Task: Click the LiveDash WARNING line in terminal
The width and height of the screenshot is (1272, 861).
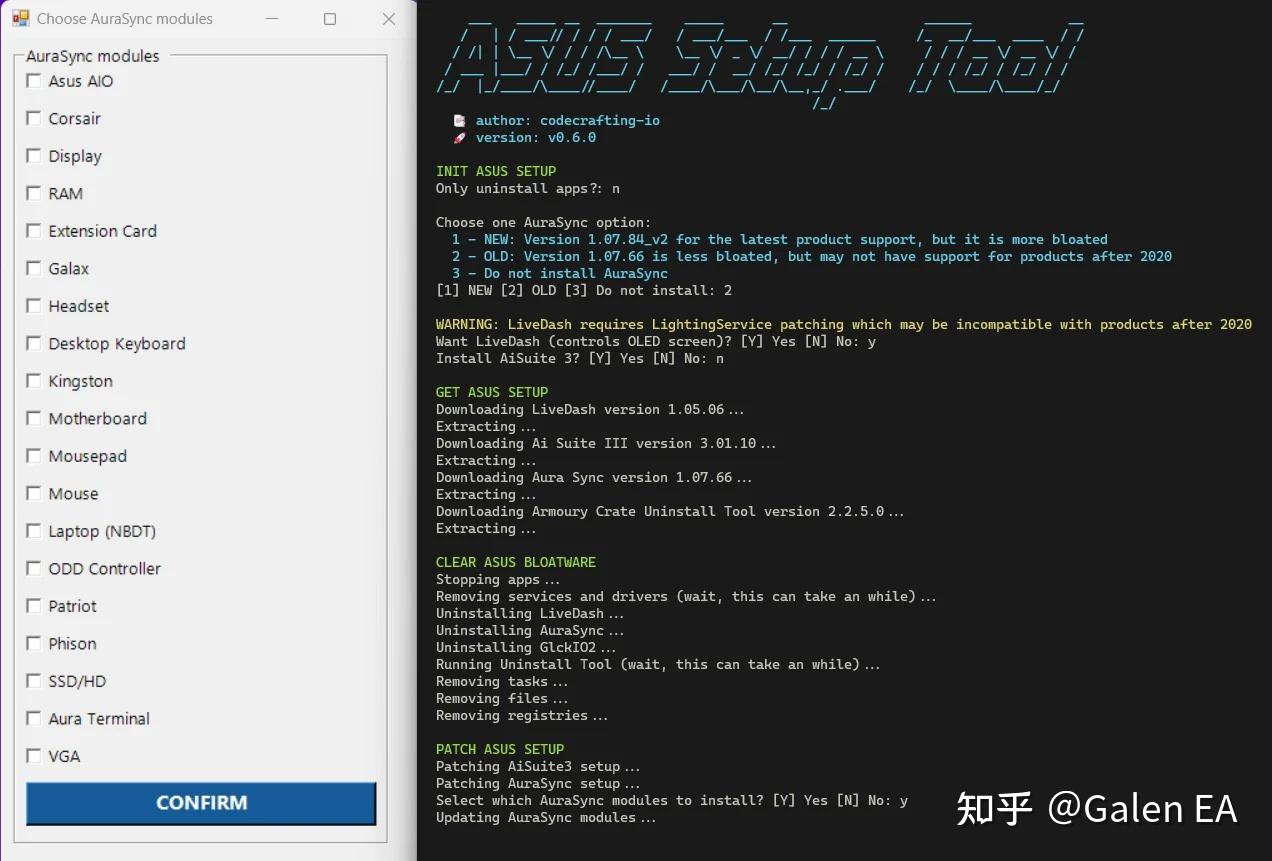Action: coord(844,324)
